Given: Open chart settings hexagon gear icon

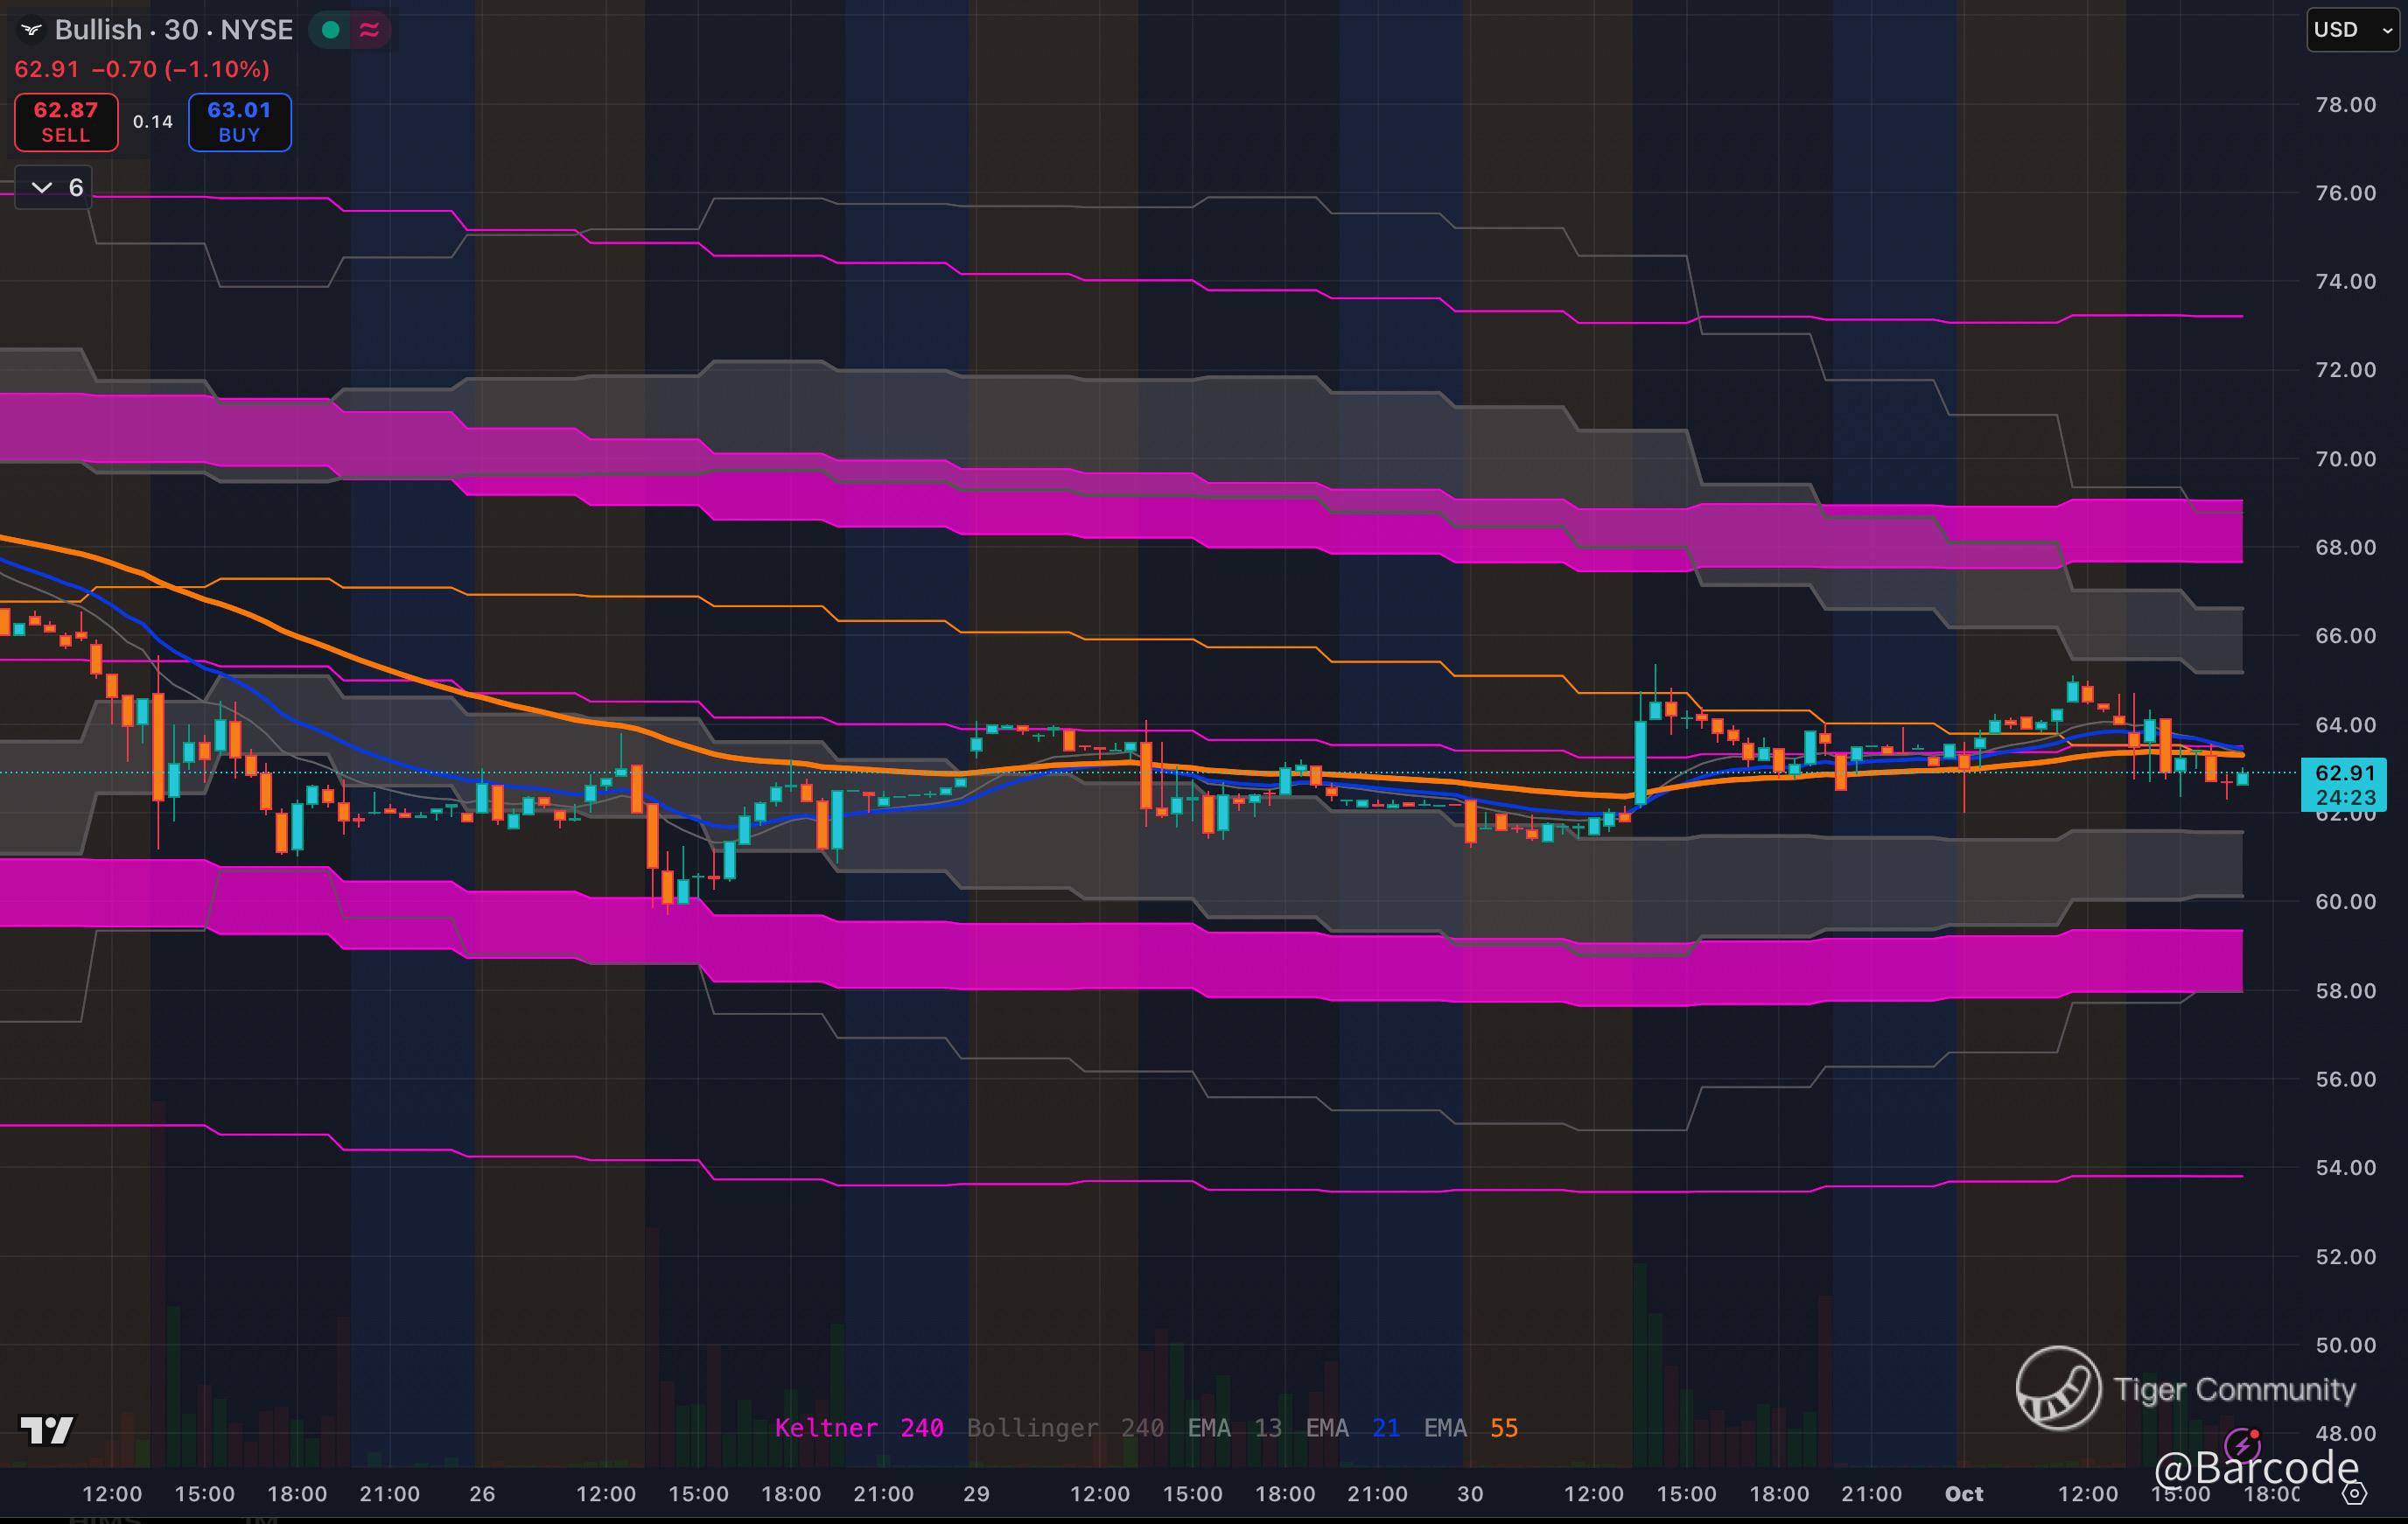Looking at the screenshot, I should [x=2355, y=1494].
